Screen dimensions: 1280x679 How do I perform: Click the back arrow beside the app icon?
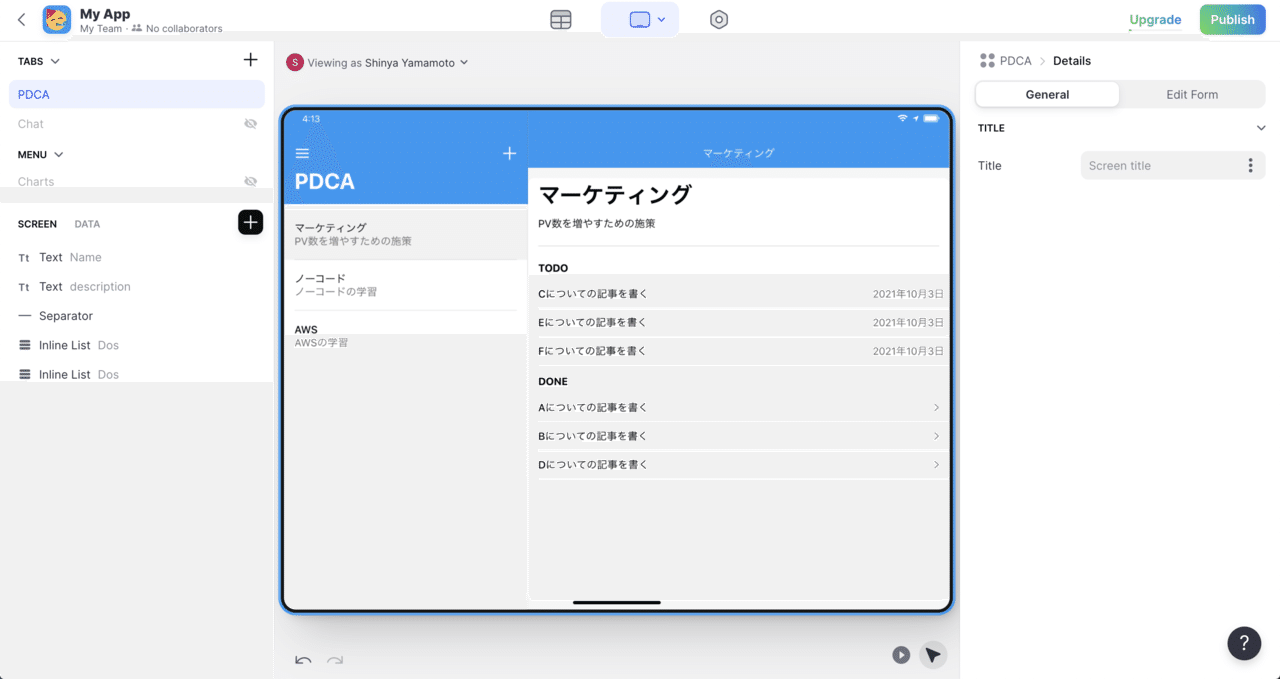pyautogui.click(x=22, y=19)
